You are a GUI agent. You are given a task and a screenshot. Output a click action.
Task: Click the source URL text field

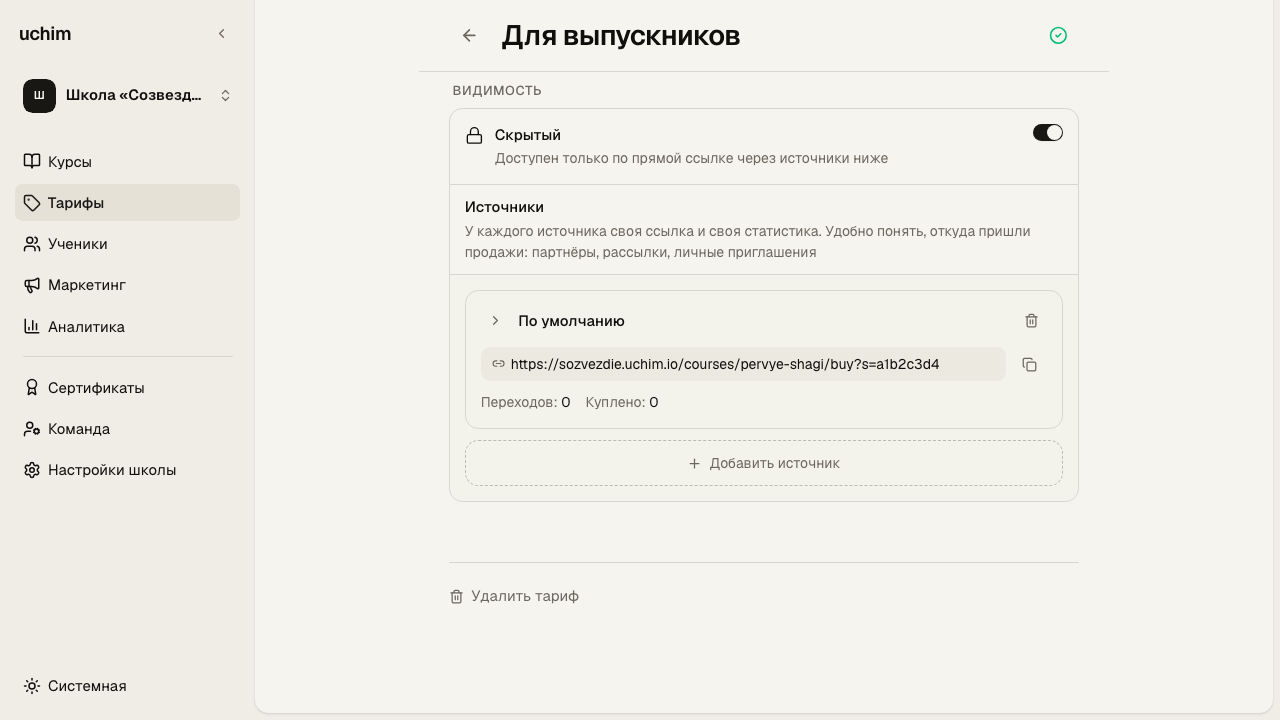(x=743, y=364)
